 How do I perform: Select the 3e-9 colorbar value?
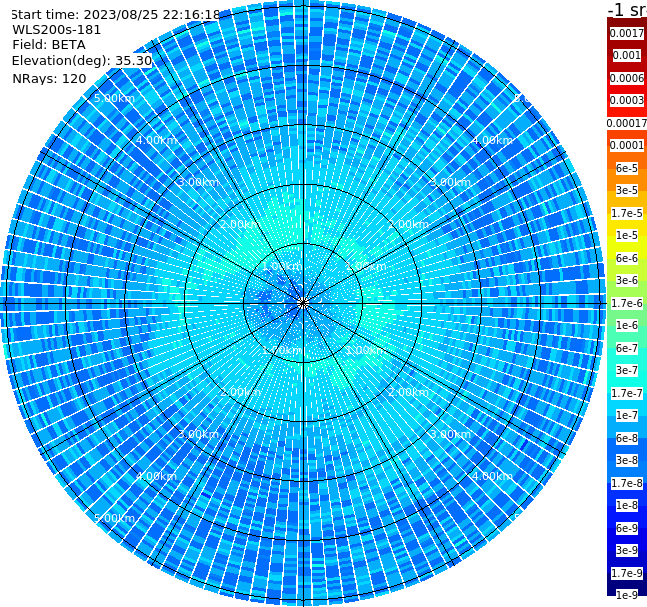(x=627, y=550)
